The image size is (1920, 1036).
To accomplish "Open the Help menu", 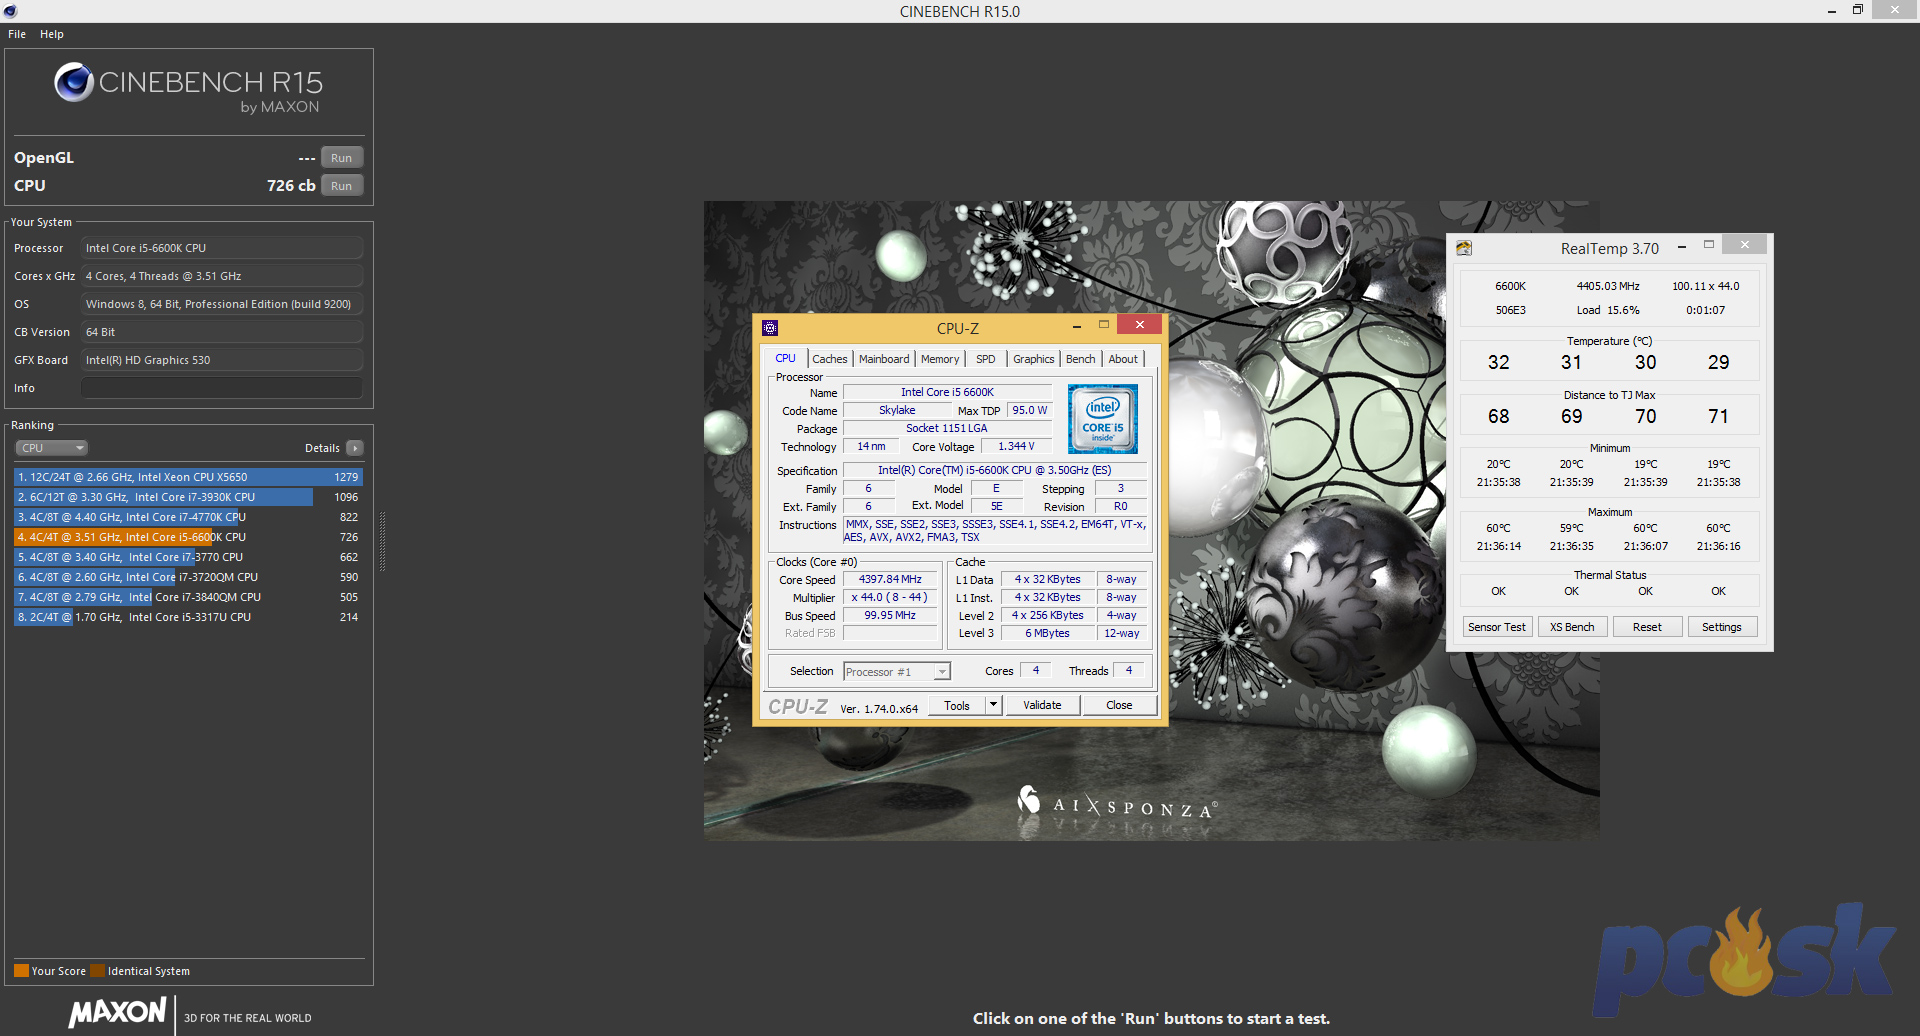I will (52, 34).
